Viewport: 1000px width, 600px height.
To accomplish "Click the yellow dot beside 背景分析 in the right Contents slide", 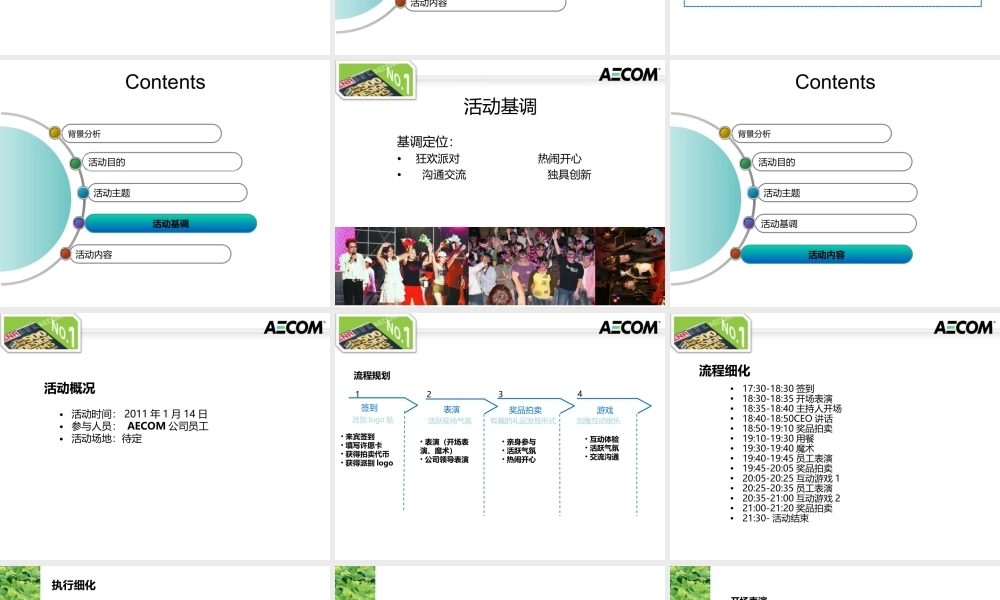I will [724, 133].
